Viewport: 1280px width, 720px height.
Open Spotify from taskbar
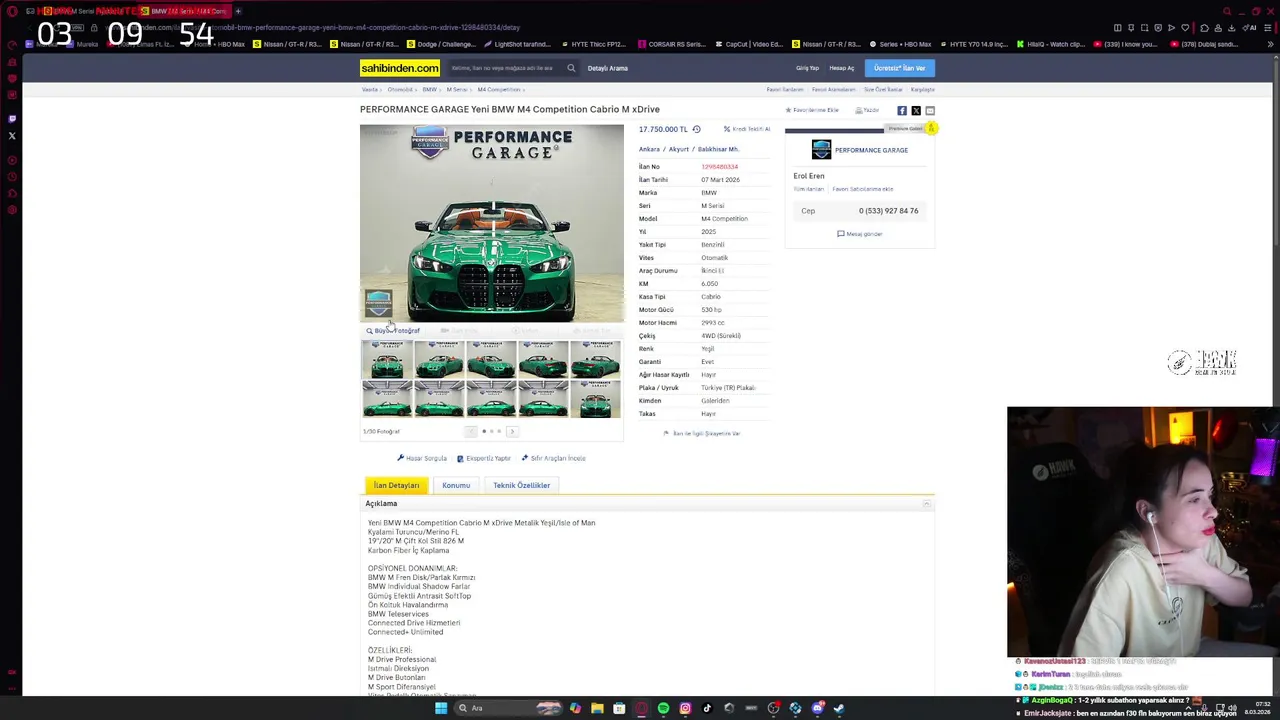point(663,708)
